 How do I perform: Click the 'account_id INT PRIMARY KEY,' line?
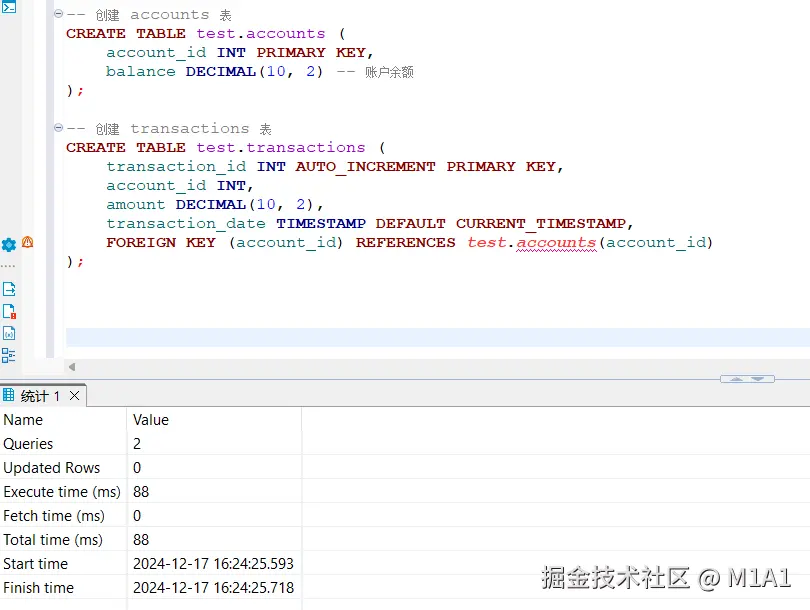[240, 53]
